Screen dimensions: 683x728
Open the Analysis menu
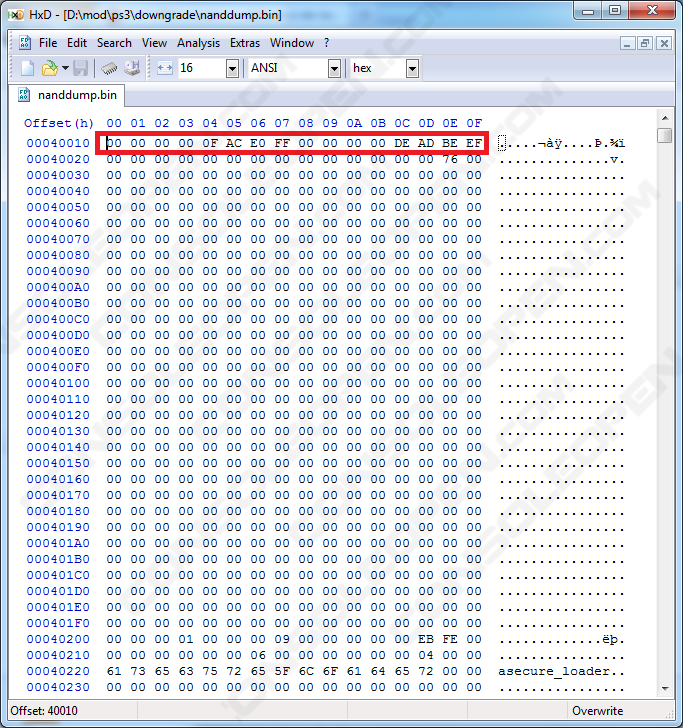tap(198, 43)
